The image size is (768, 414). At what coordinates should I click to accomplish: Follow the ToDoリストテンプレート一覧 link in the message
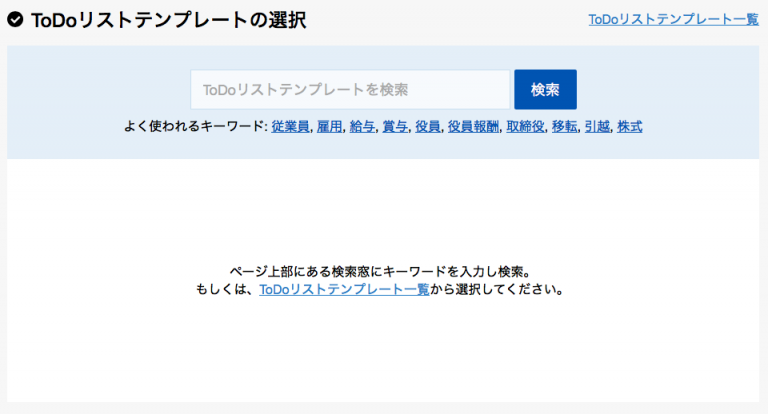344,289
